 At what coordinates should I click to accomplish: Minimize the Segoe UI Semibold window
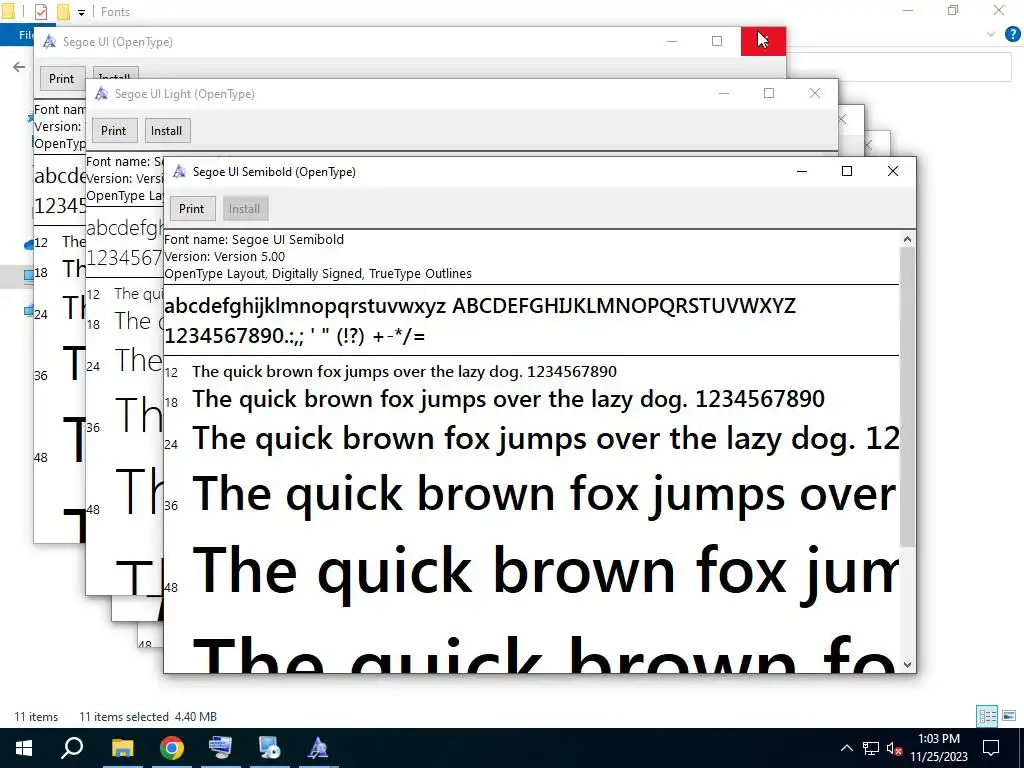802,171
